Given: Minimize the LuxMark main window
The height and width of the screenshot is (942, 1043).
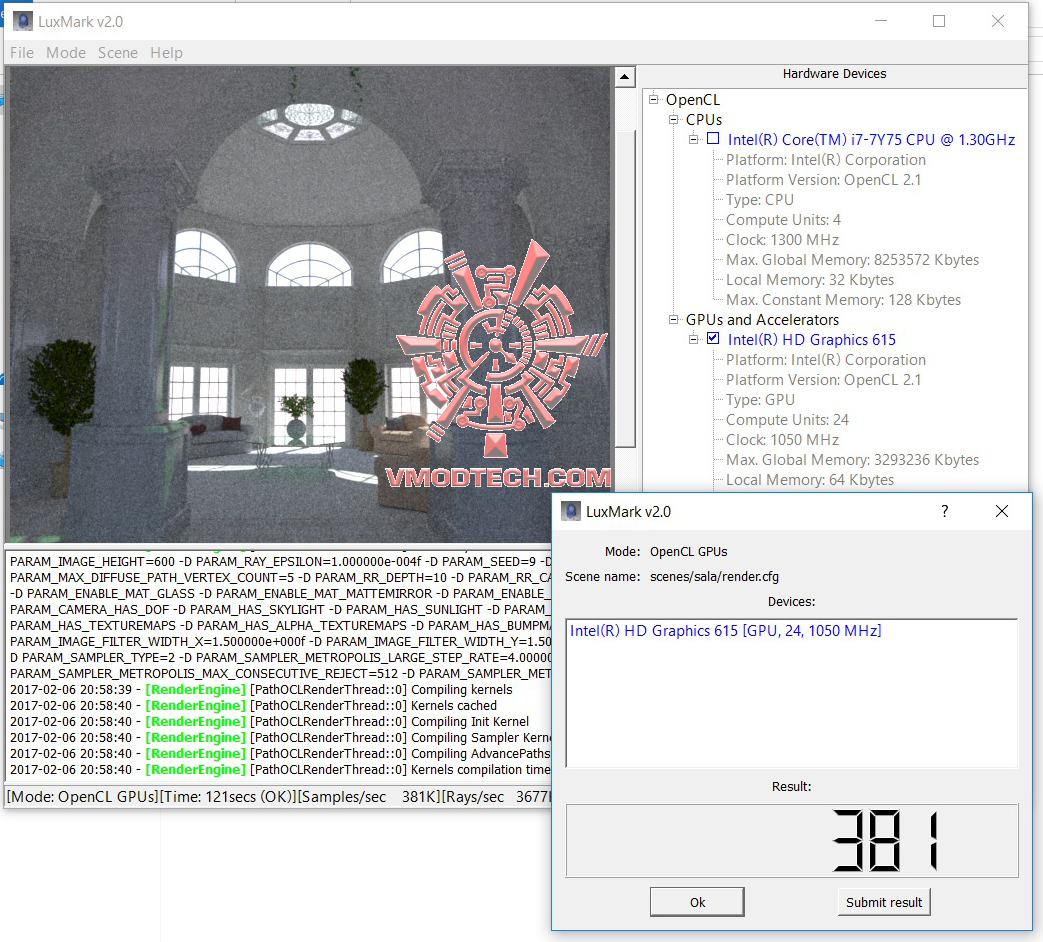Looking at the screenshot, I should [x=881, y=21].
